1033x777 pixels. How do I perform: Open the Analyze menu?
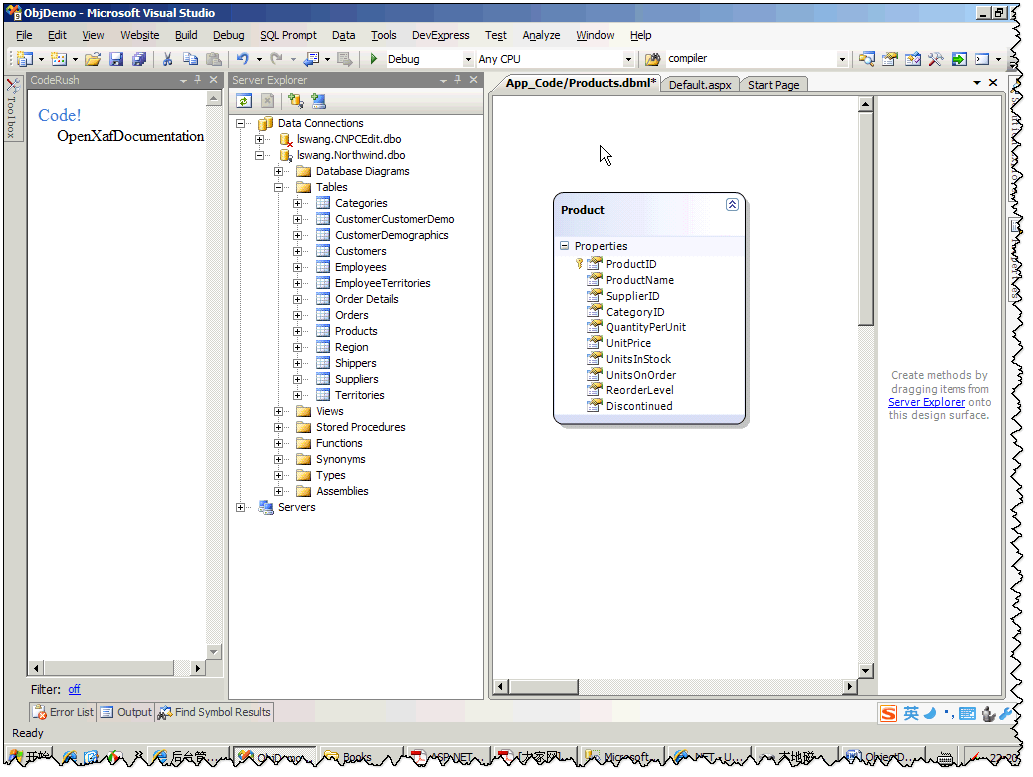coord(542,36)
